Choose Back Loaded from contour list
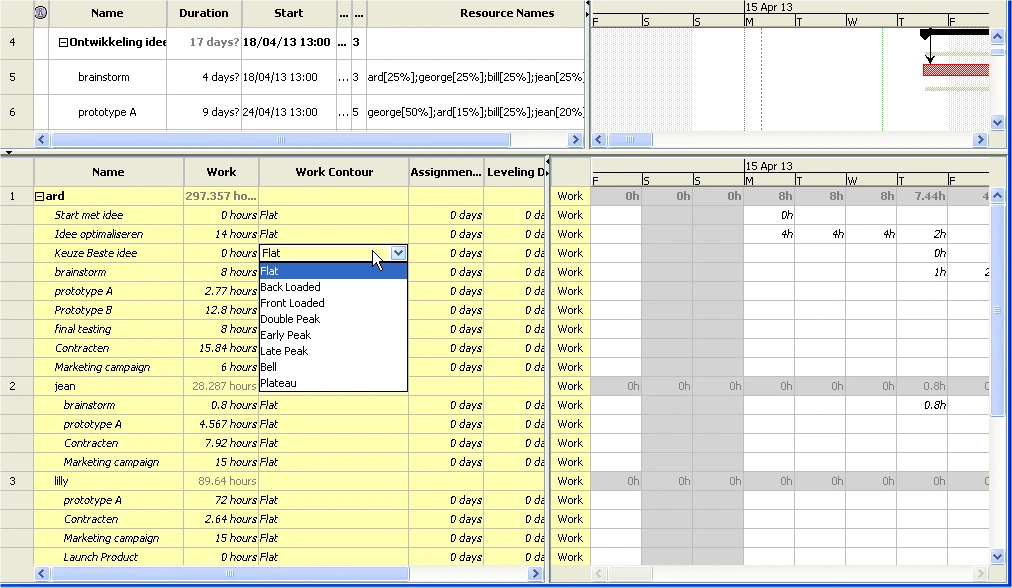 (x=333, y=287)
